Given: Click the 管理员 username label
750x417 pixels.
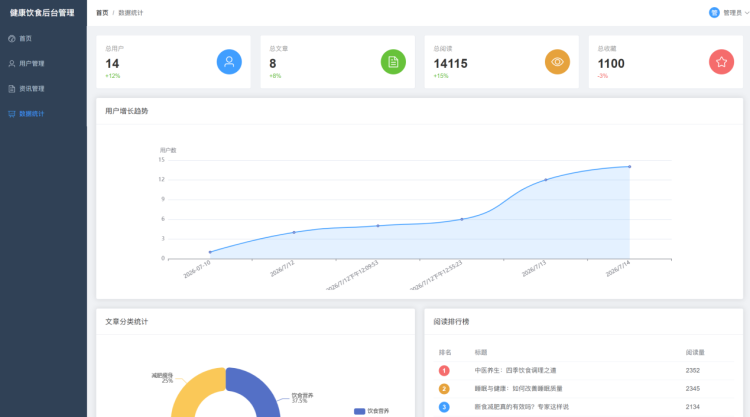Looking at the screenshot, I should point(732,13).
